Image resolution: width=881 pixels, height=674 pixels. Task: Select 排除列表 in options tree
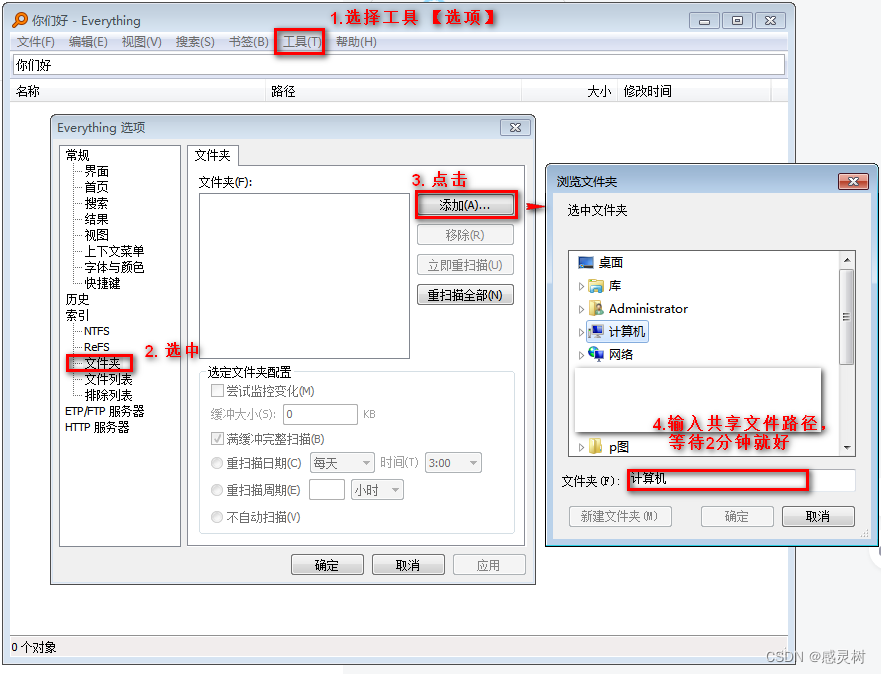coord(108,395)
